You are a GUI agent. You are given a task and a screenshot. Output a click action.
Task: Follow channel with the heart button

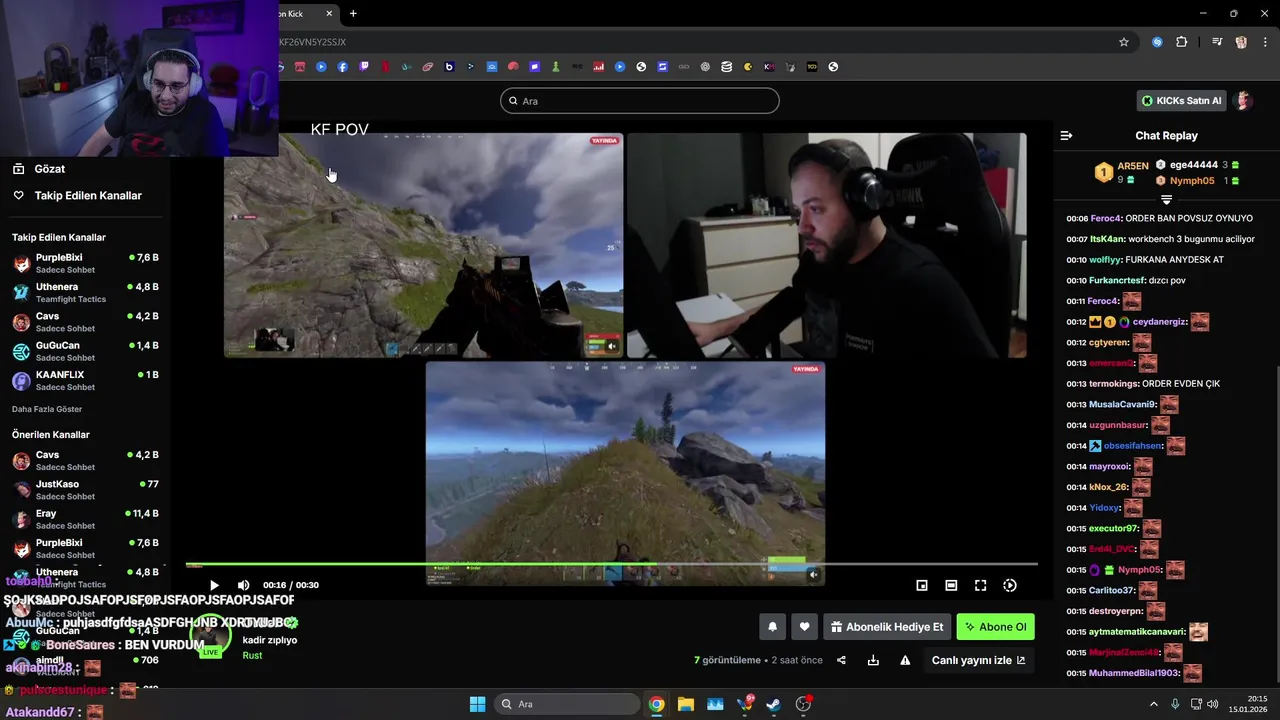coord(804,627)
